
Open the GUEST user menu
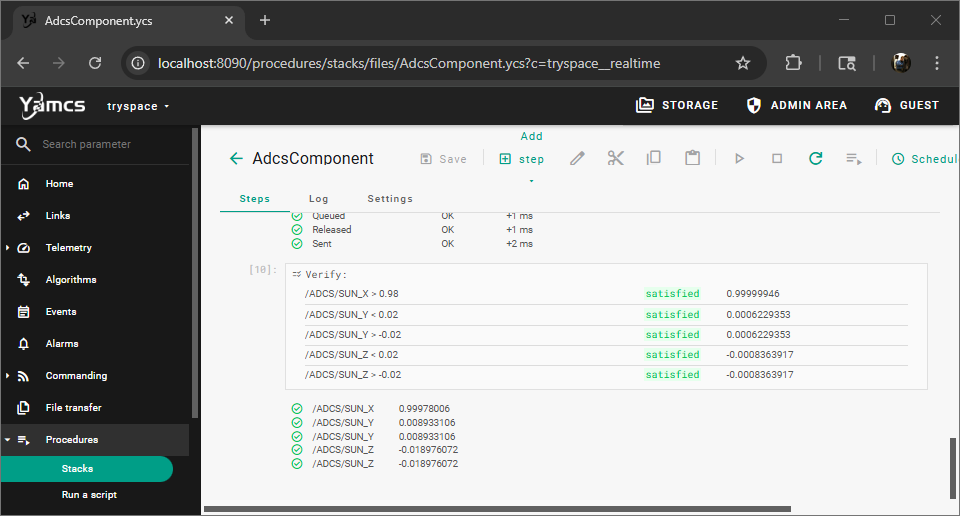tap(907, 105)
